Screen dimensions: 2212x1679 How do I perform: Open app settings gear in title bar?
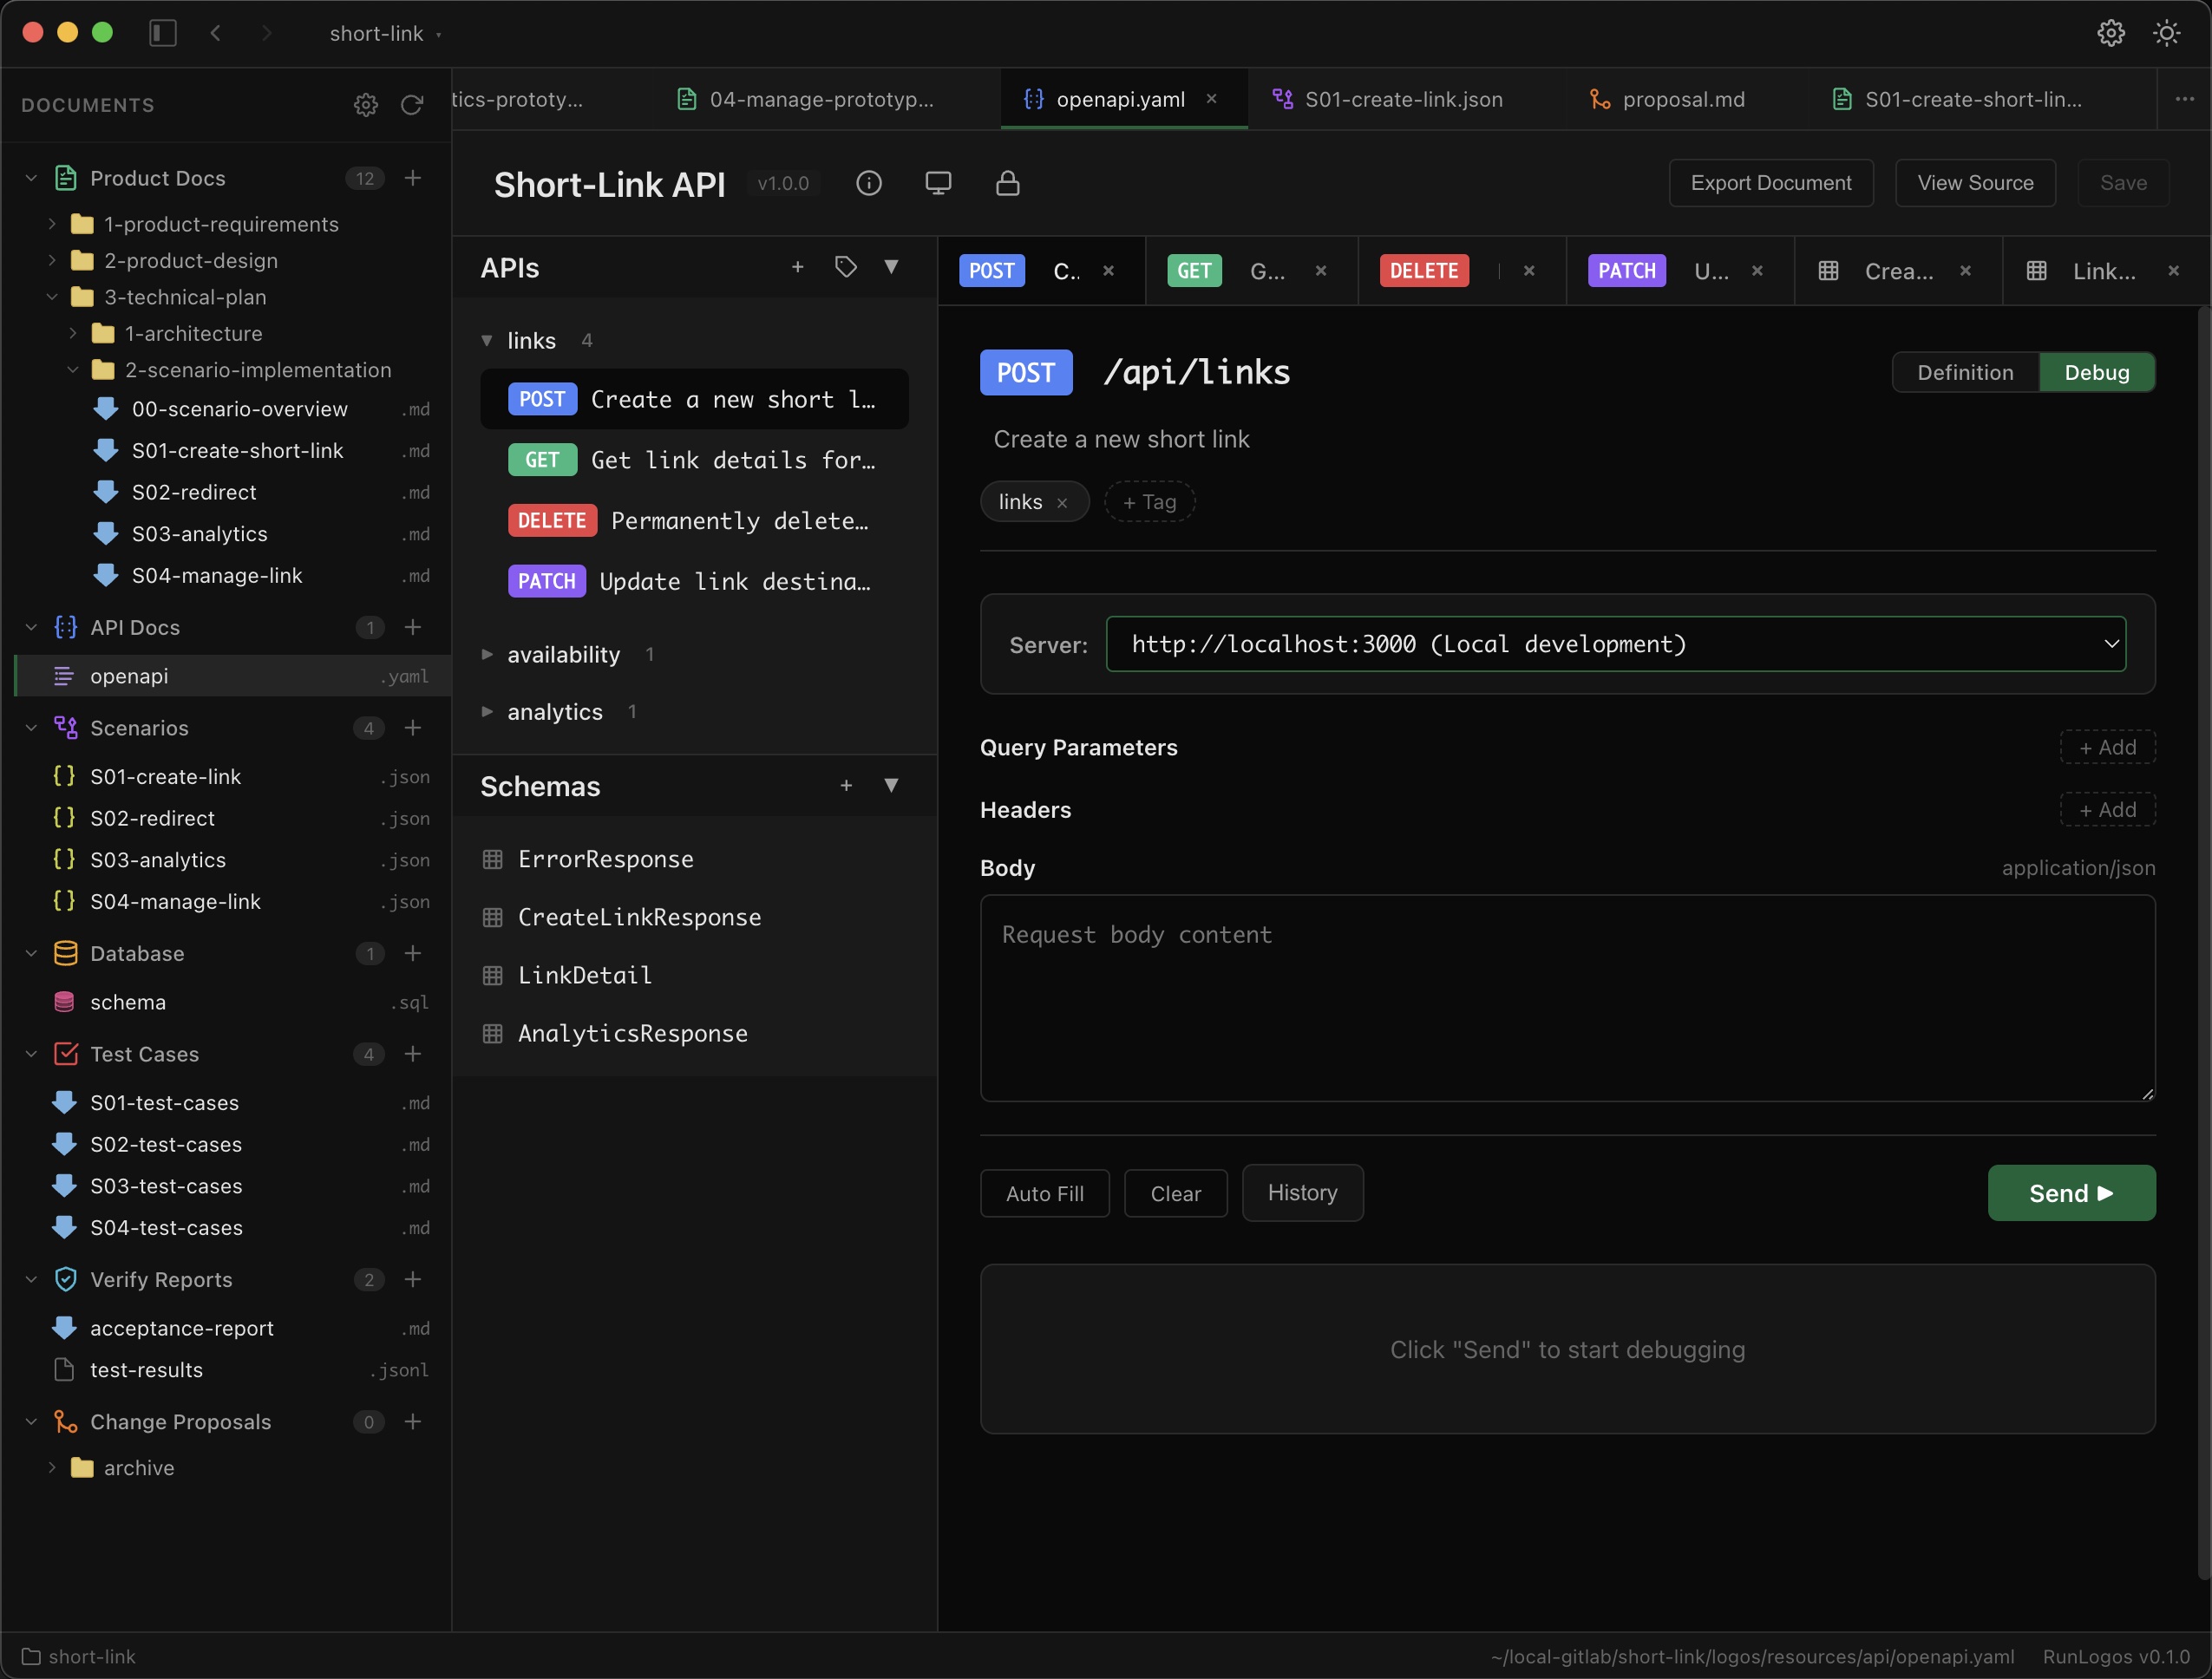[x=2110, y=32]
